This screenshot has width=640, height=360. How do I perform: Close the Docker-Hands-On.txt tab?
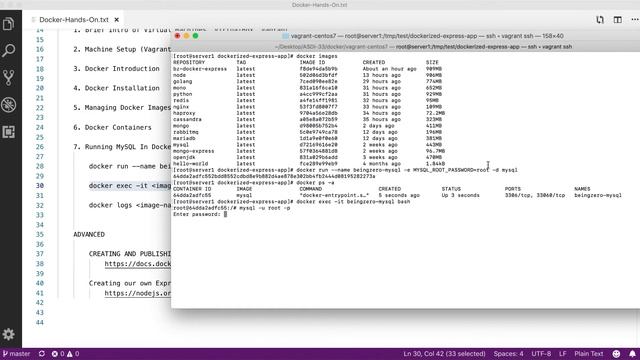click(117, 20)
